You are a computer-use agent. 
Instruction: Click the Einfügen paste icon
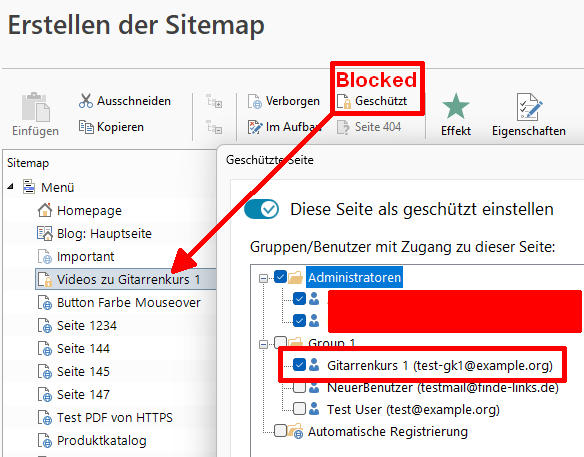click(x=35, y=107)
